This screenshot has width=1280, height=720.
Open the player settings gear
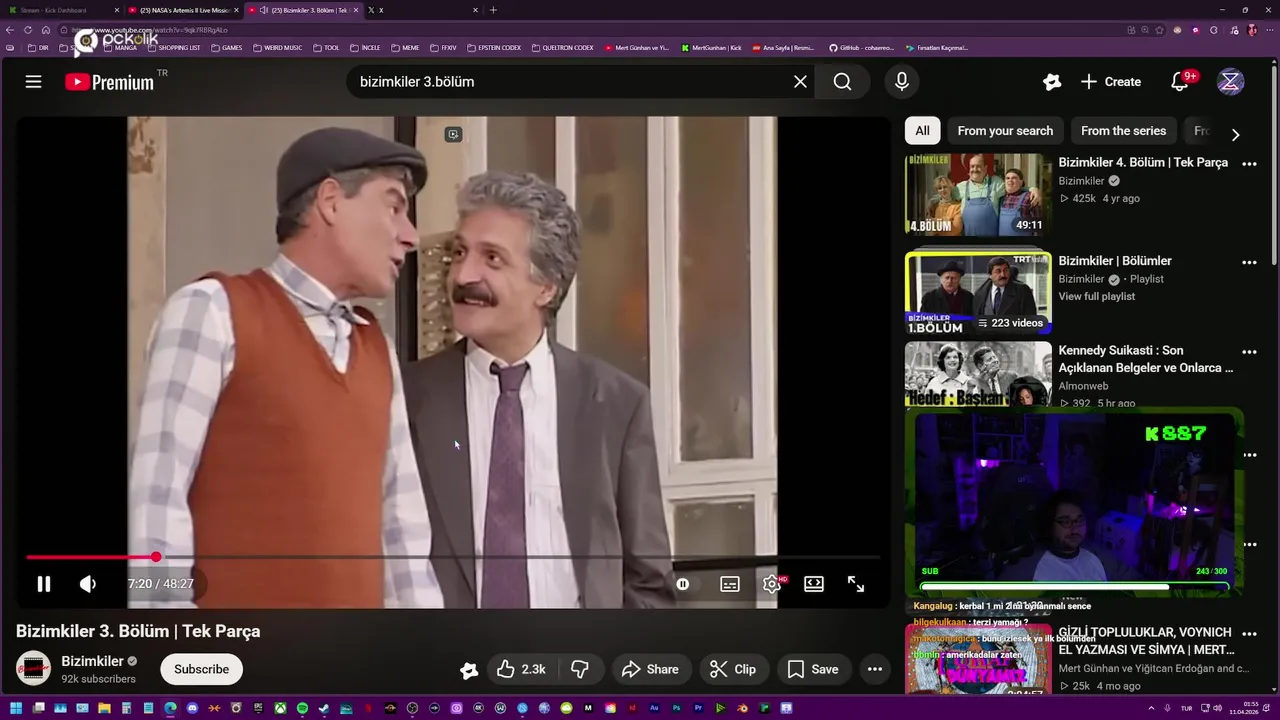pos(772,584)
